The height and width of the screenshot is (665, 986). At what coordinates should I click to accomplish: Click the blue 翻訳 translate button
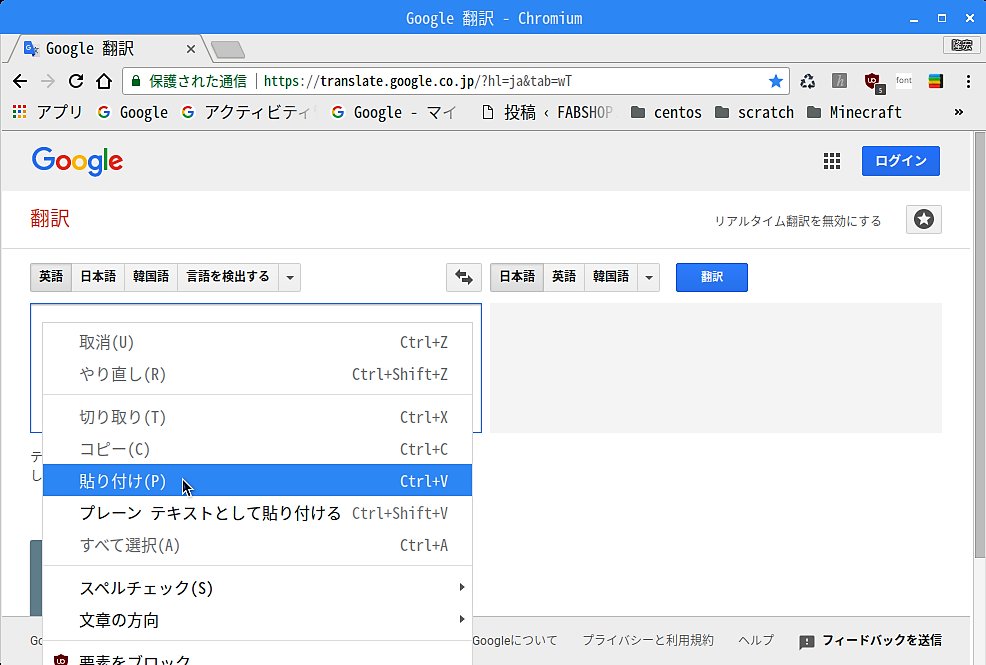point(712,277)
